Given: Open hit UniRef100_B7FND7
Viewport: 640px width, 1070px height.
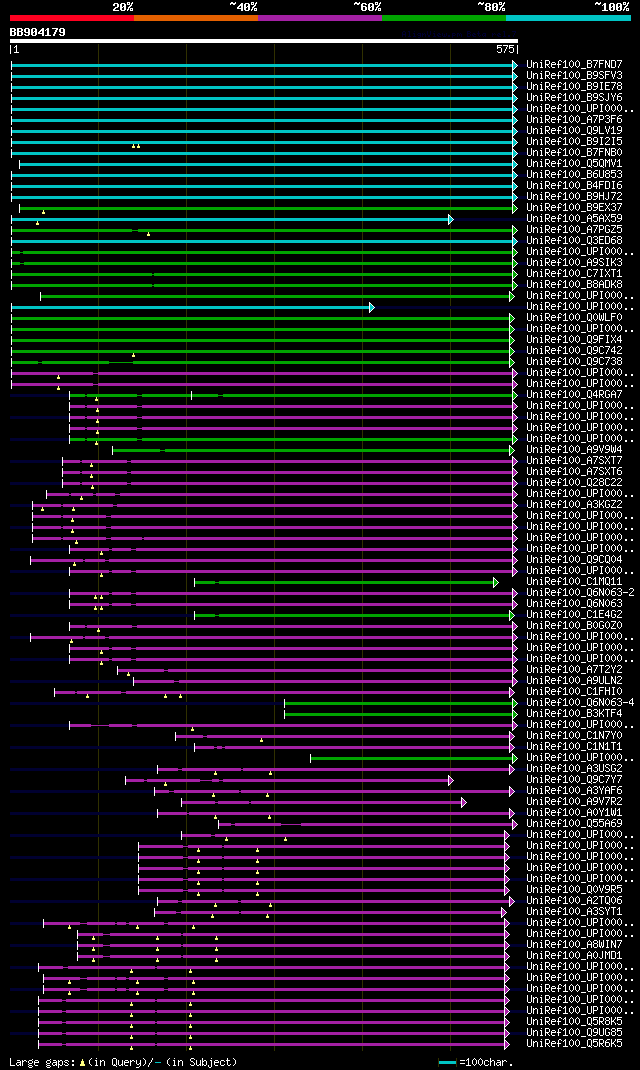Looking at the screenshot, I should pos(574,64).
